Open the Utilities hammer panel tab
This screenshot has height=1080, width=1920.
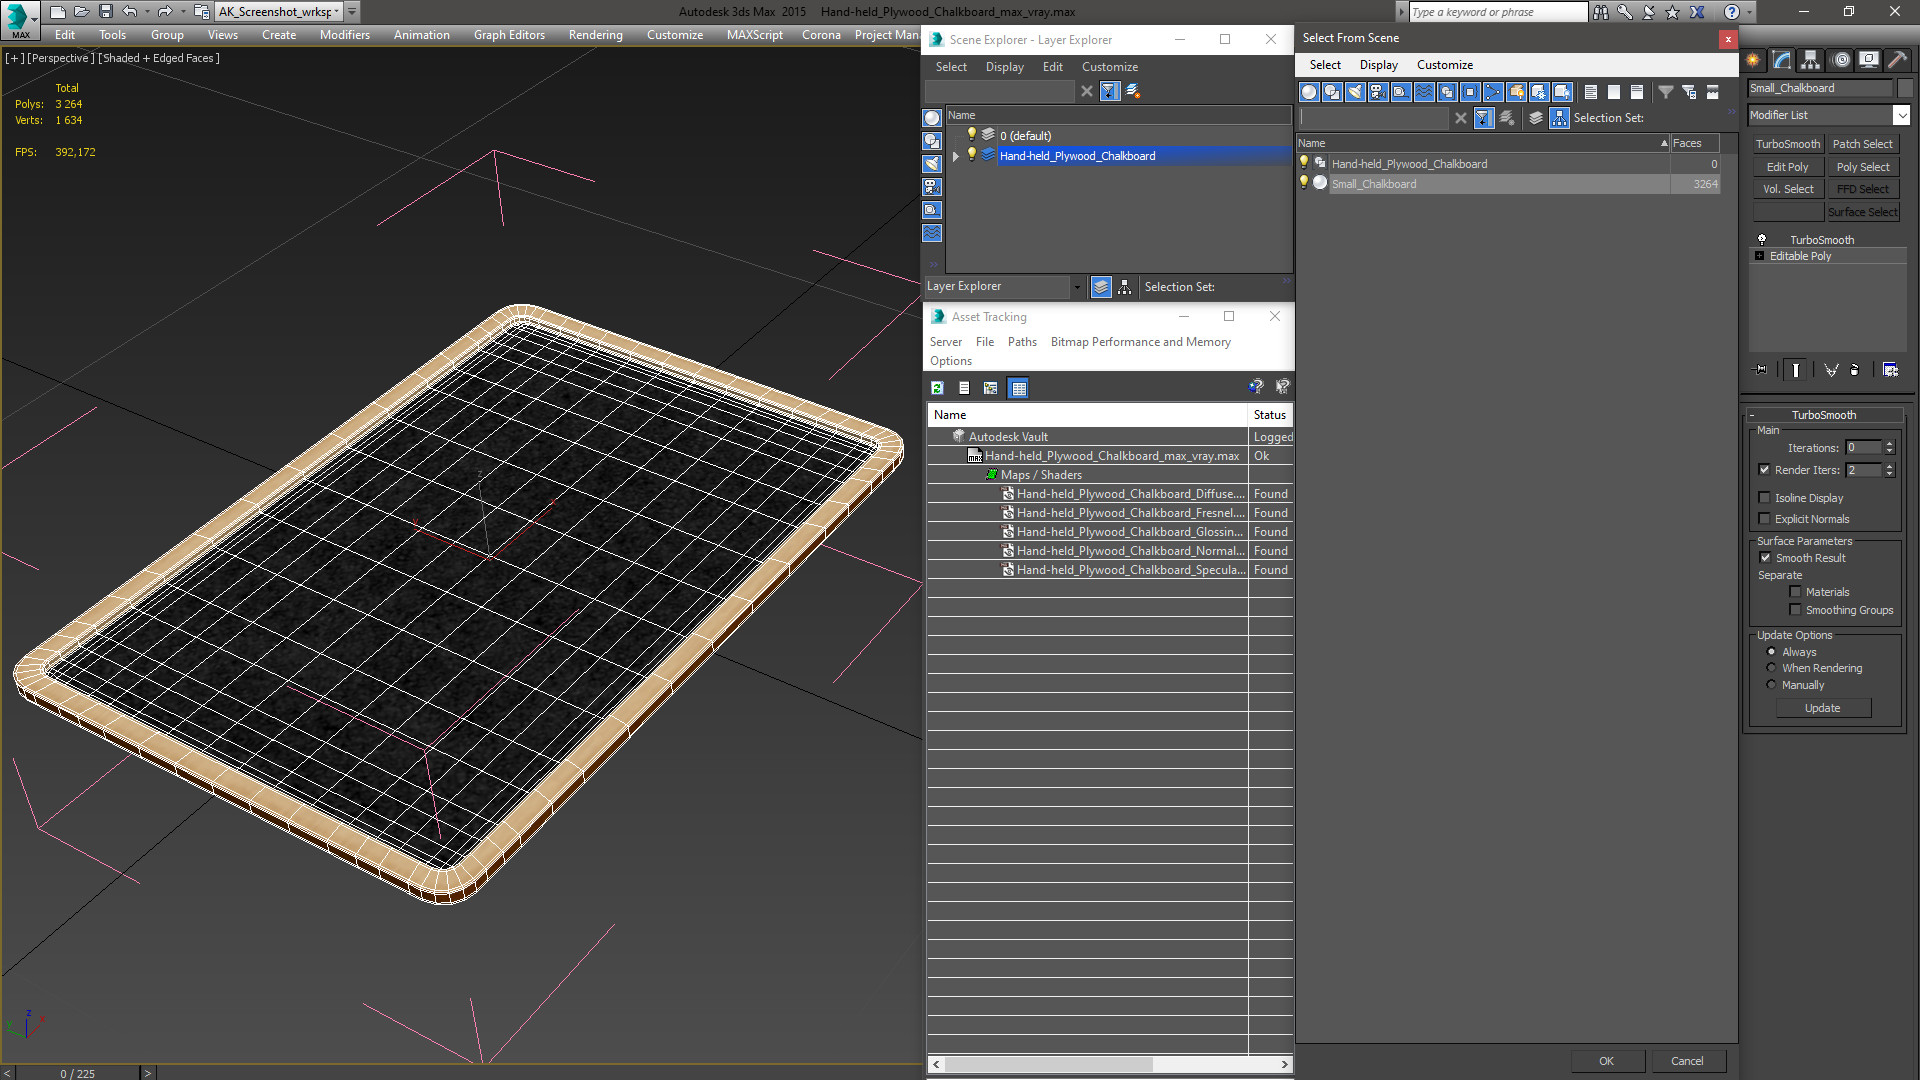pos(1897,60)
